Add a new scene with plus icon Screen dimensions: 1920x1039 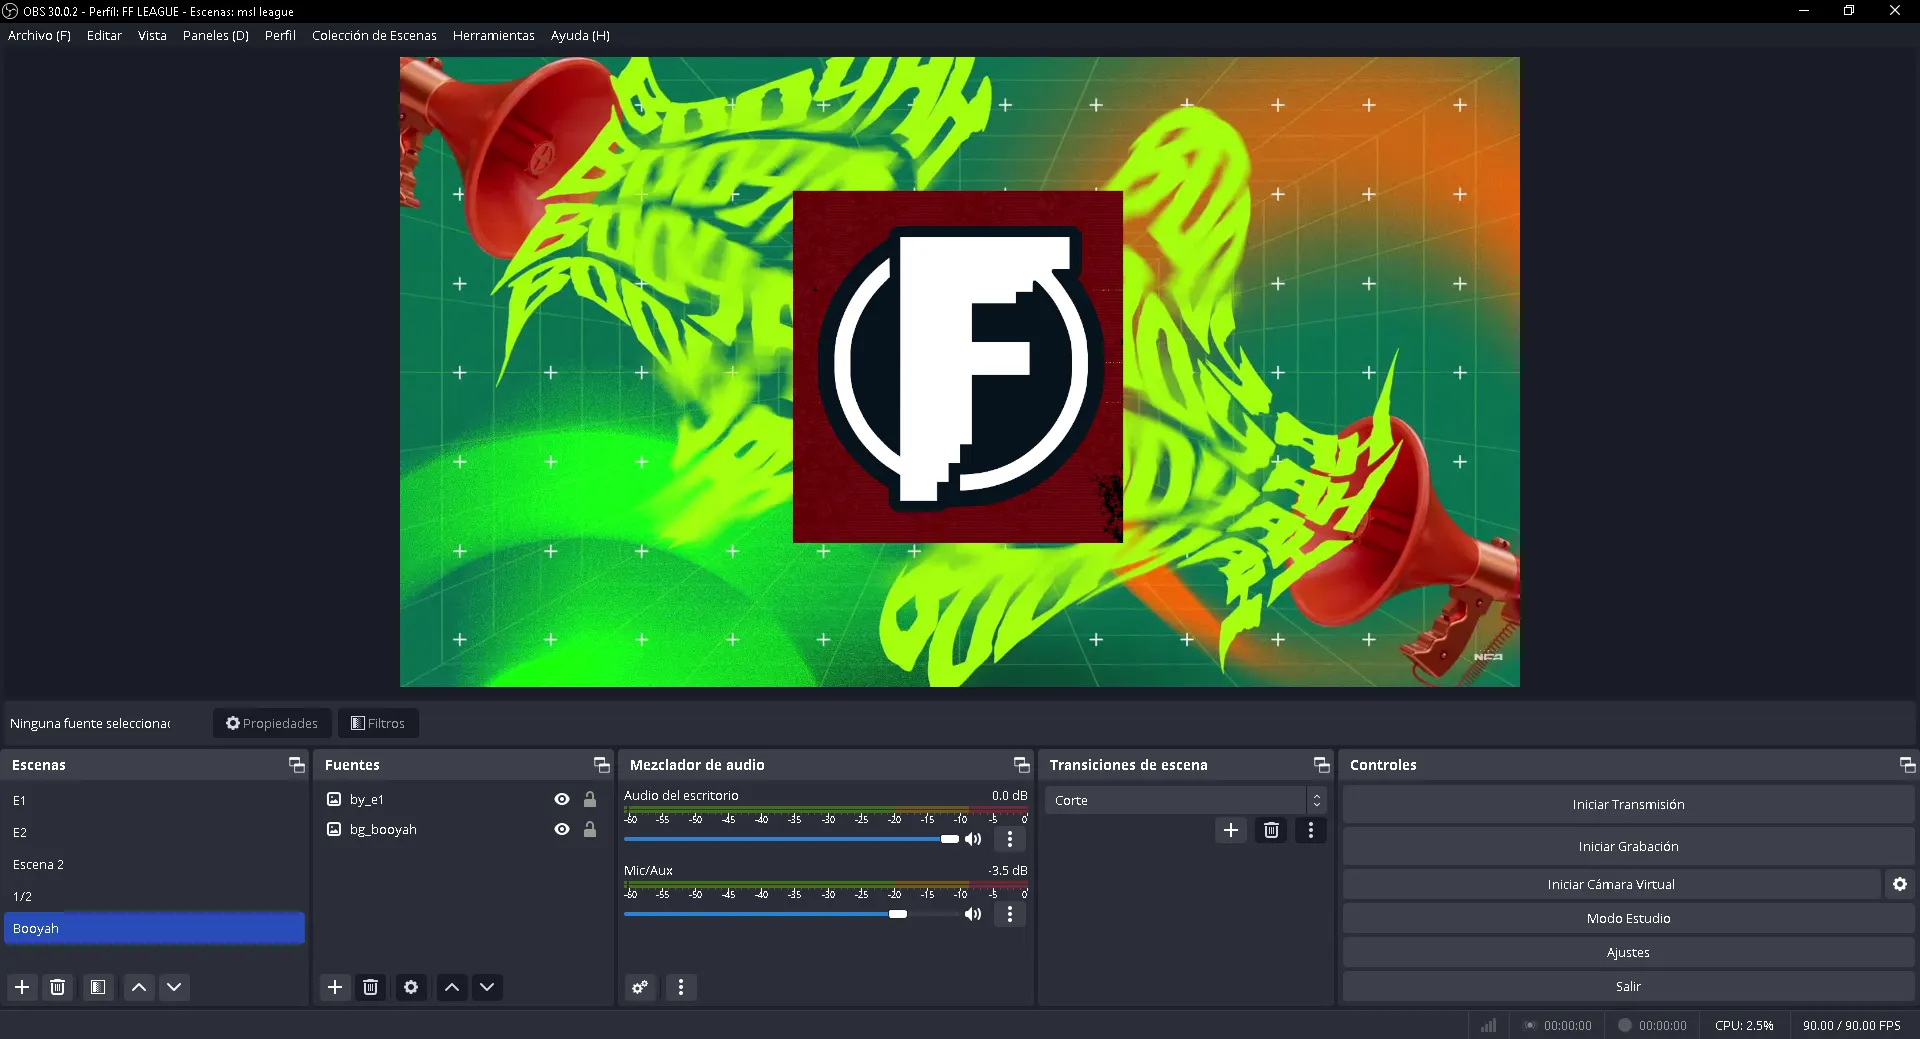22,987
